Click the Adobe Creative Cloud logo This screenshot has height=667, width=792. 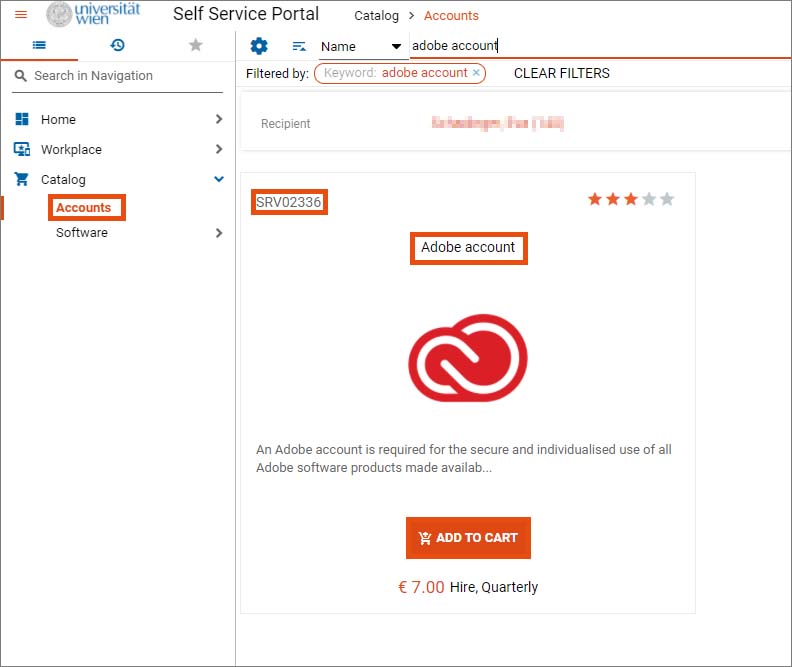click(x=468, y=358)
